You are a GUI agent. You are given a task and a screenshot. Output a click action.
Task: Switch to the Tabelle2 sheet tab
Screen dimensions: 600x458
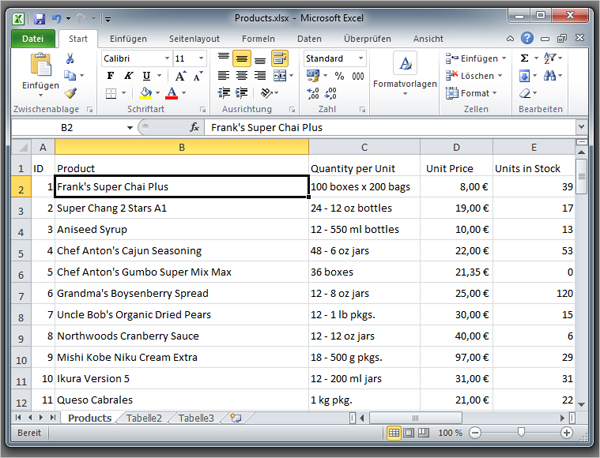point(143,418)
